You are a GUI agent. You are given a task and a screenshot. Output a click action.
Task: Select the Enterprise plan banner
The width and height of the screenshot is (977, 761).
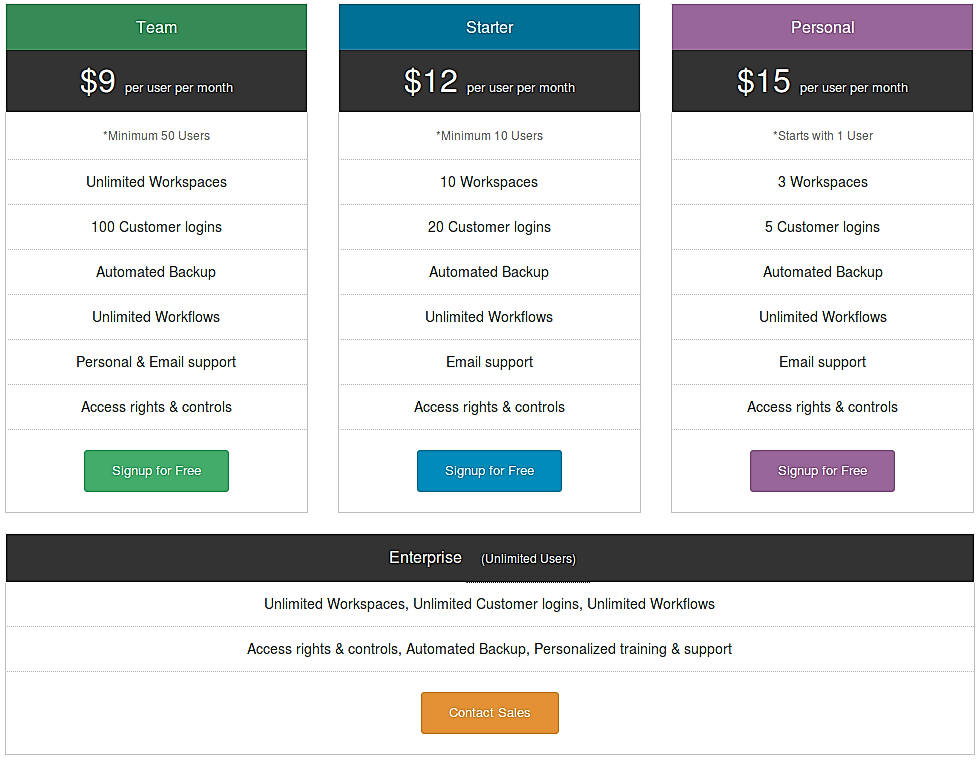pos(489,557)
